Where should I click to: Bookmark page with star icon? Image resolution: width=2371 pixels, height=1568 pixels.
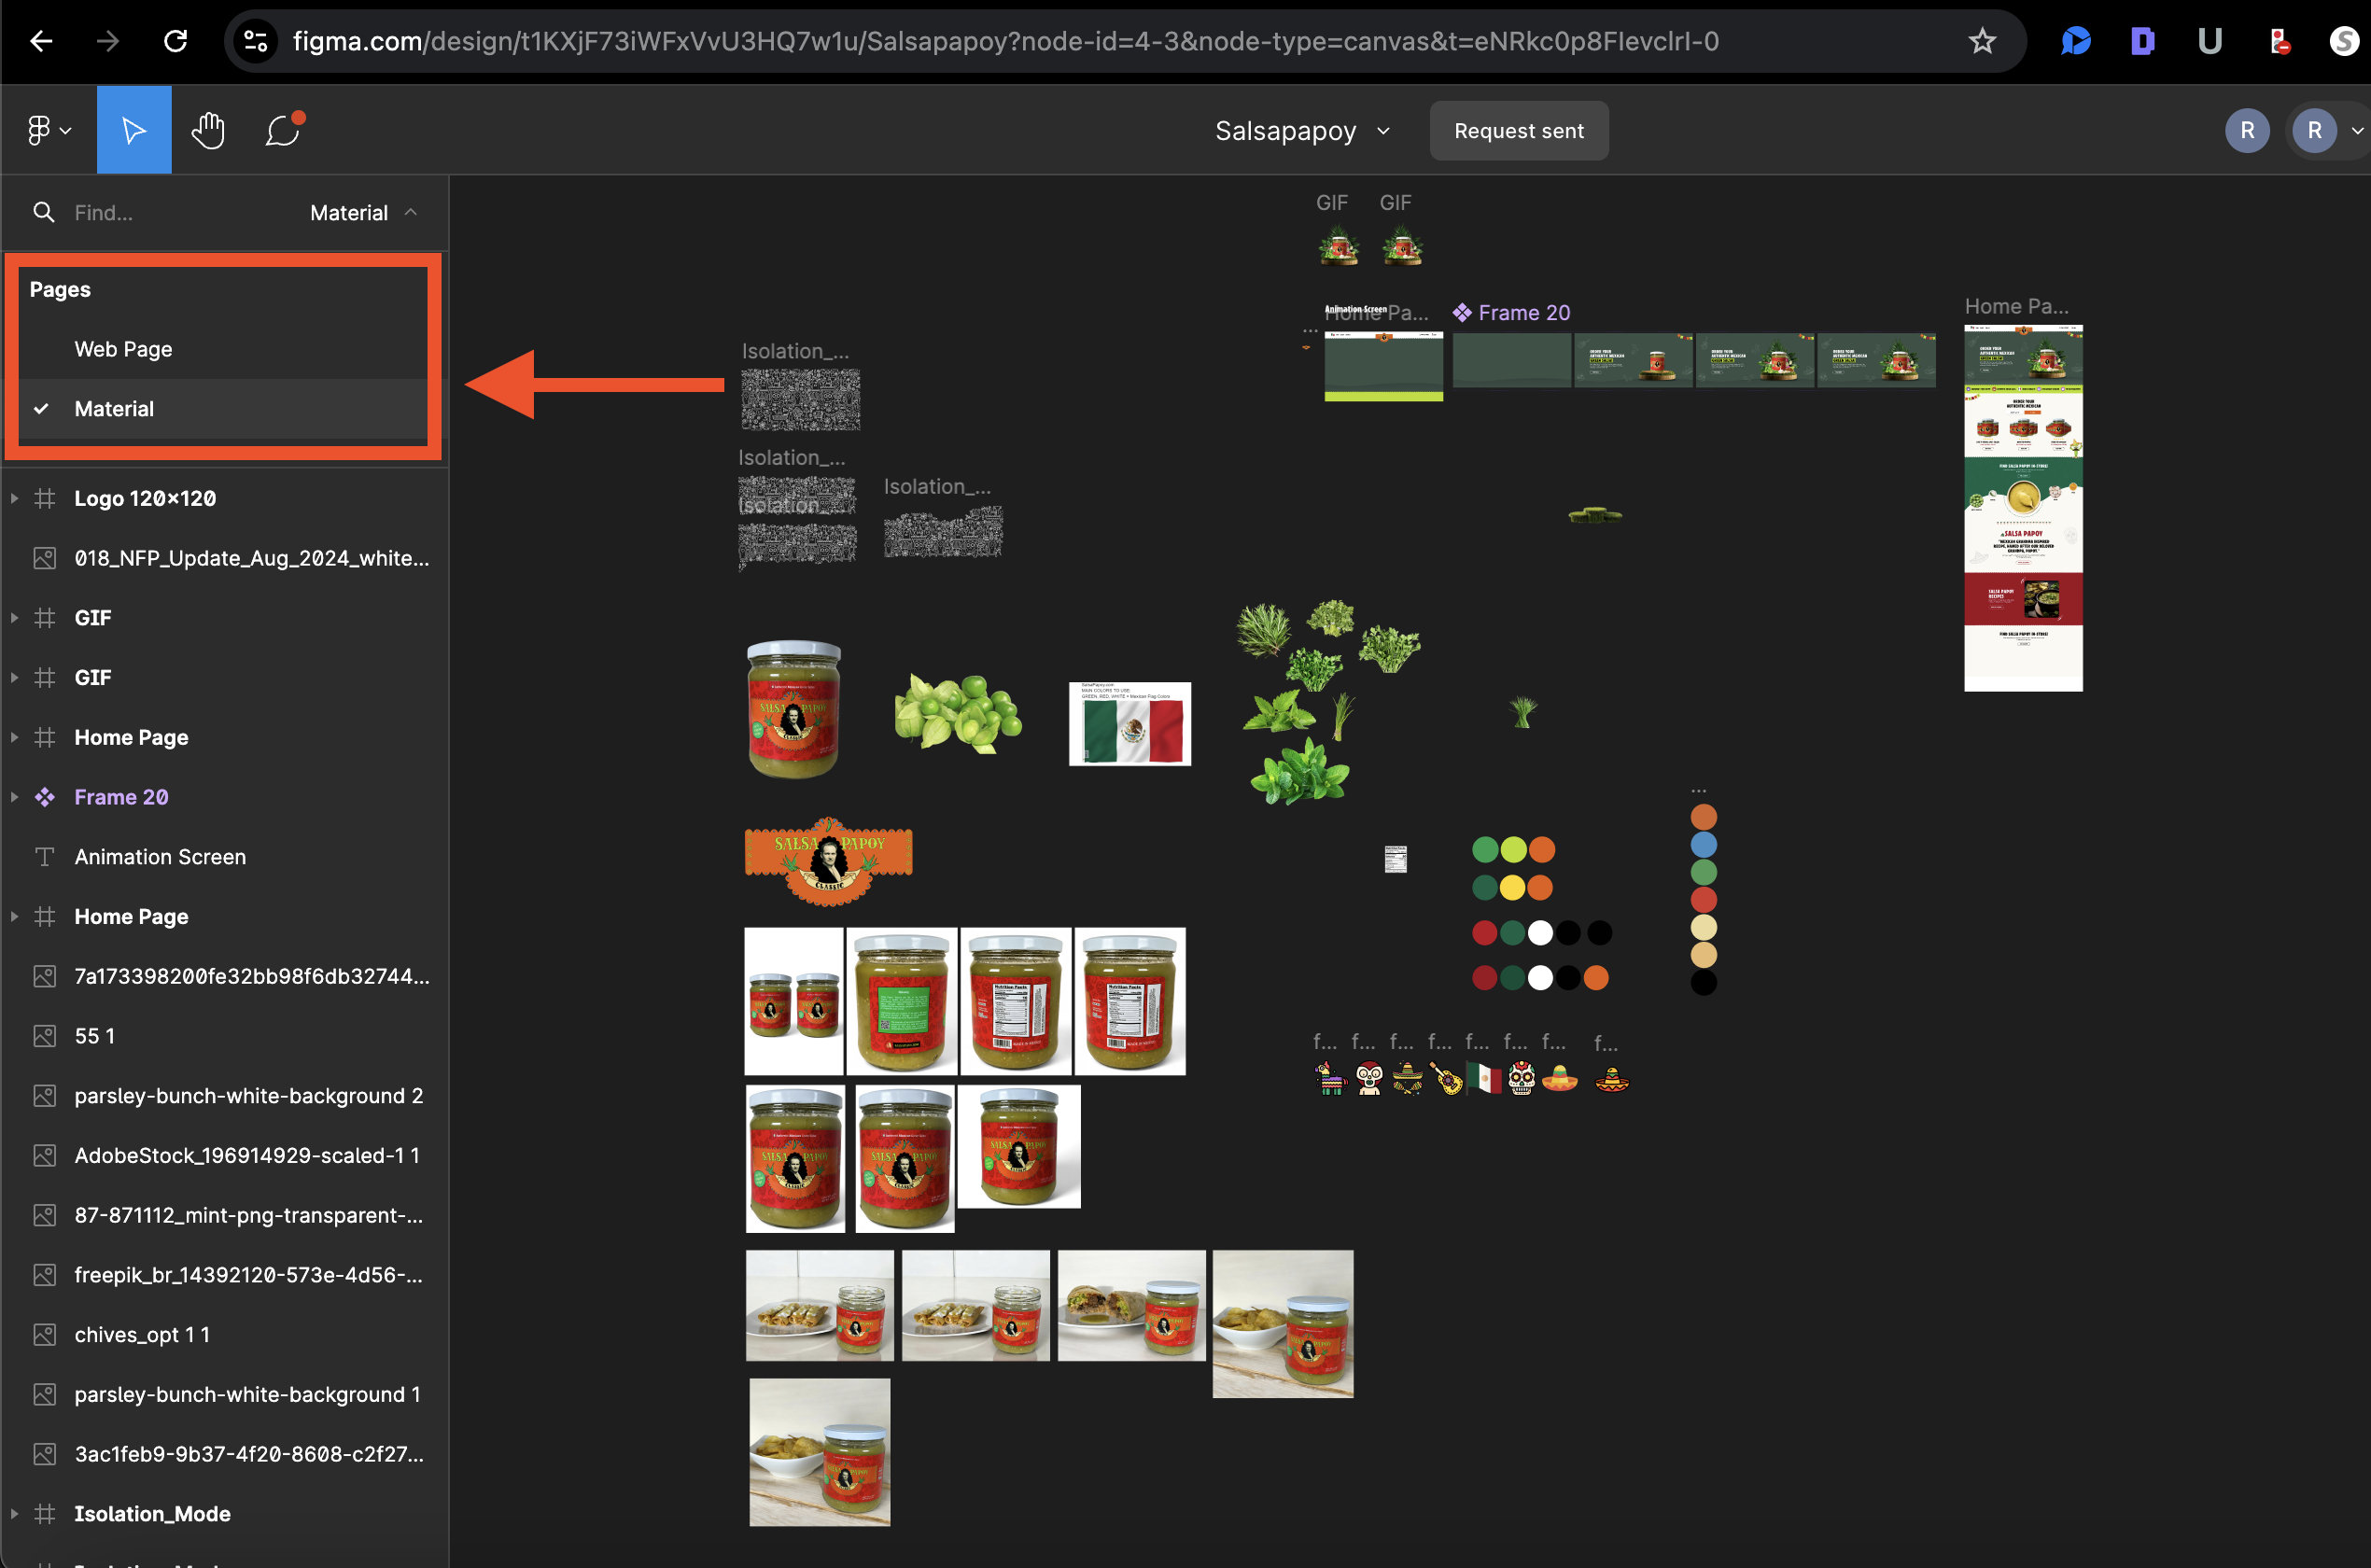(x=1981, y=41)
